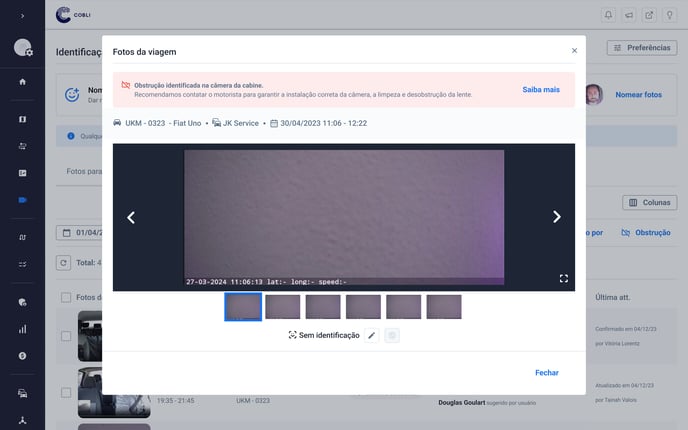The width and height of the screenshot is (688, 430).
Task: Click the main obstructed camera image
Action: [x=344, y=218]
